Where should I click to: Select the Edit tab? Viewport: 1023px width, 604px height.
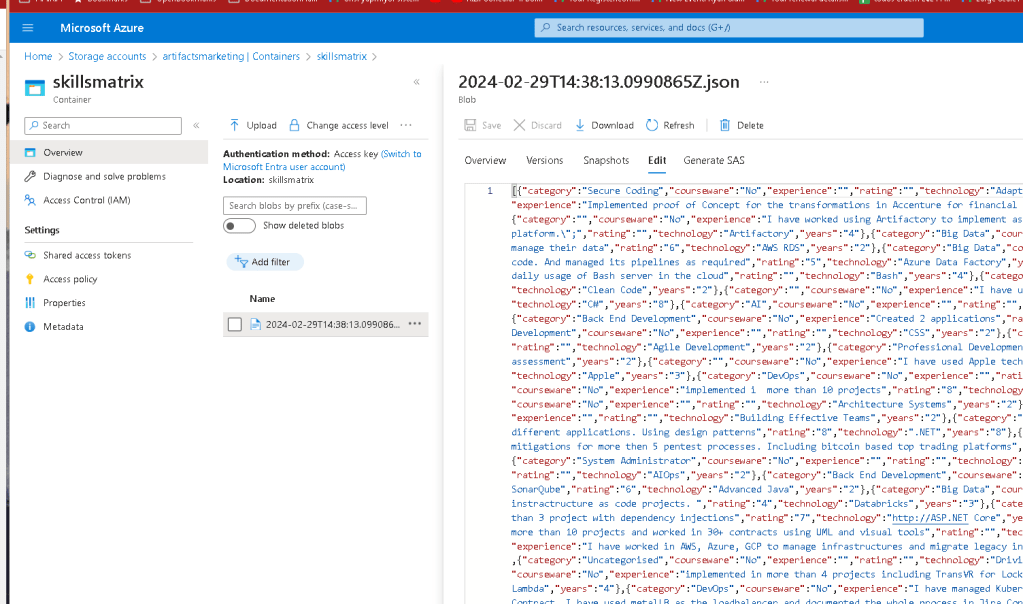click(x=657, y=160)
